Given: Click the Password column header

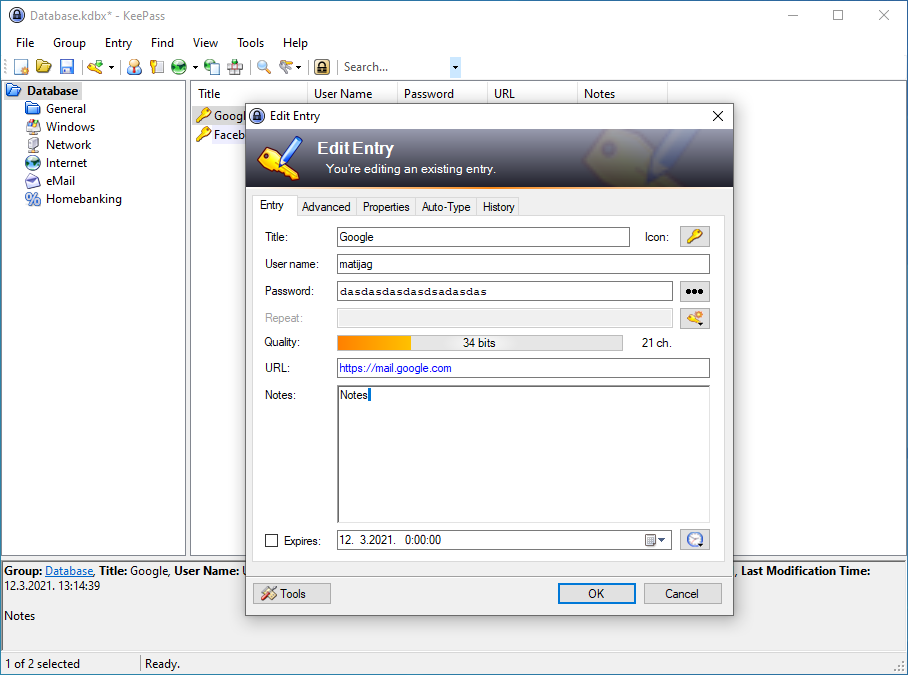Looking at the screenshot, I should [442, 94].
